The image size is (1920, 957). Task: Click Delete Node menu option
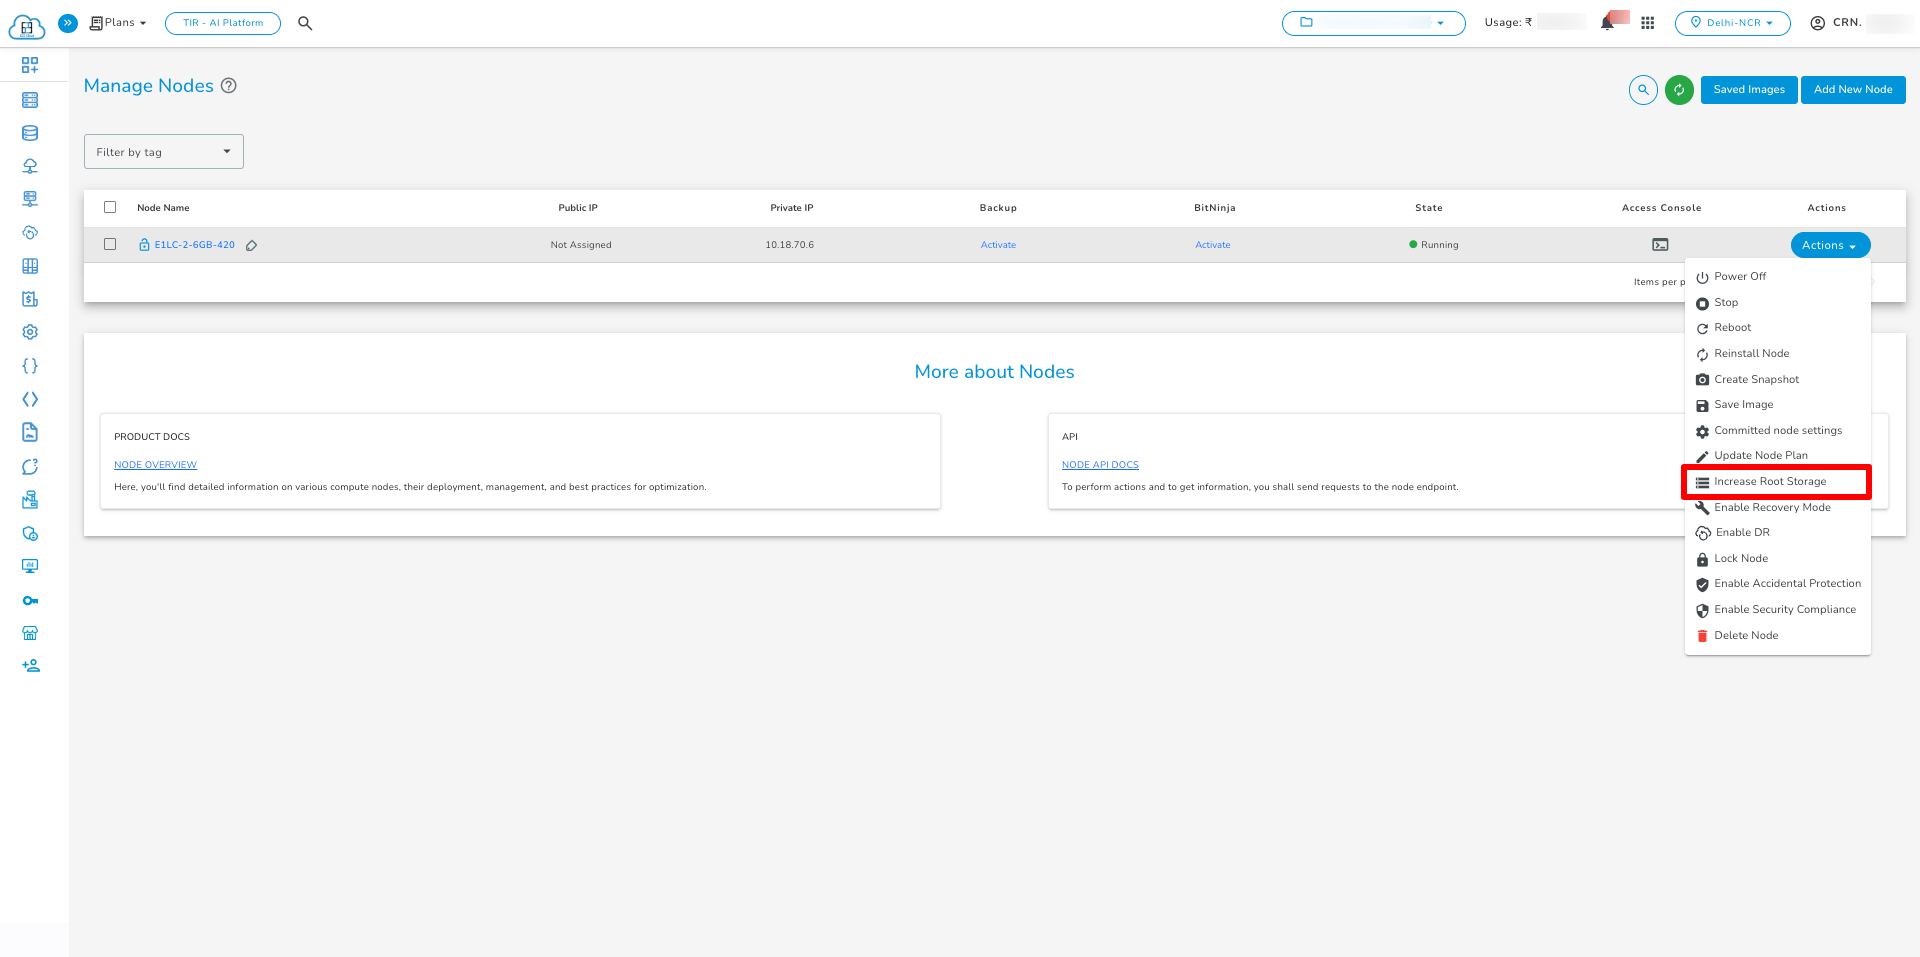coord(1746,636)
